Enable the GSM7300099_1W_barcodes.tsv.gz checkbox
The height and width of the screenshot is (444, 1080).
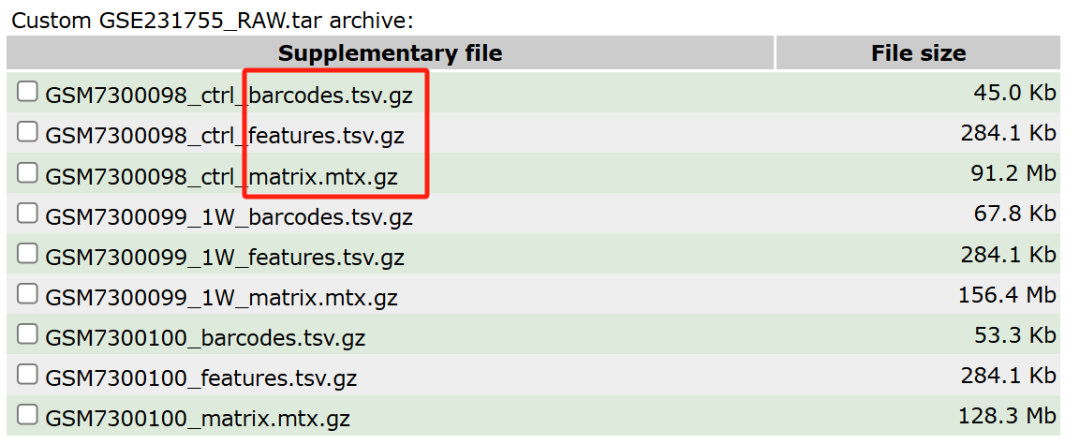point(27,213)
